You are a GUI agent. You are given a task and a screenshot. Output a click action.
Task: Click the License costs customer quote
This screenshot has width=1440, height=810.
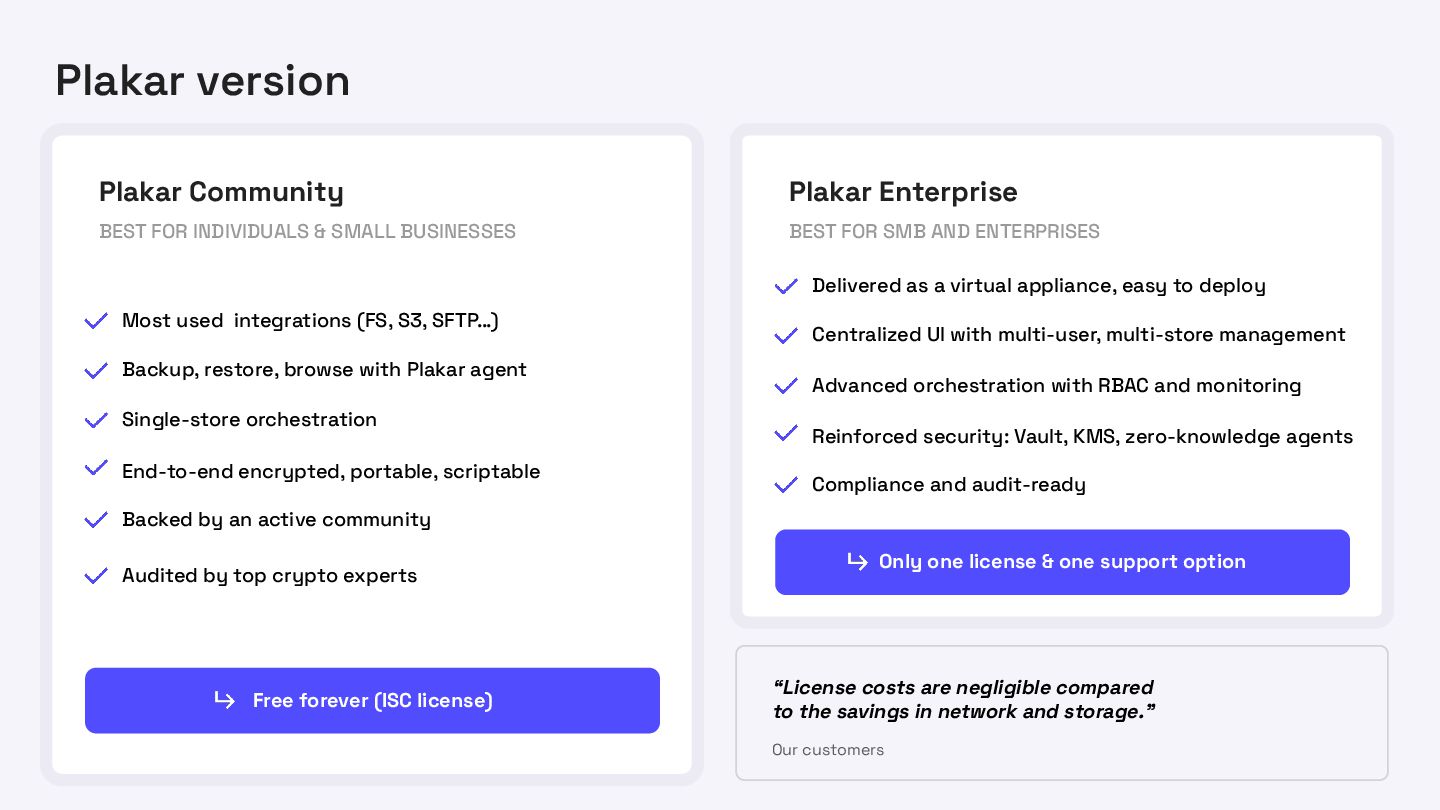(x=964, y=699)
